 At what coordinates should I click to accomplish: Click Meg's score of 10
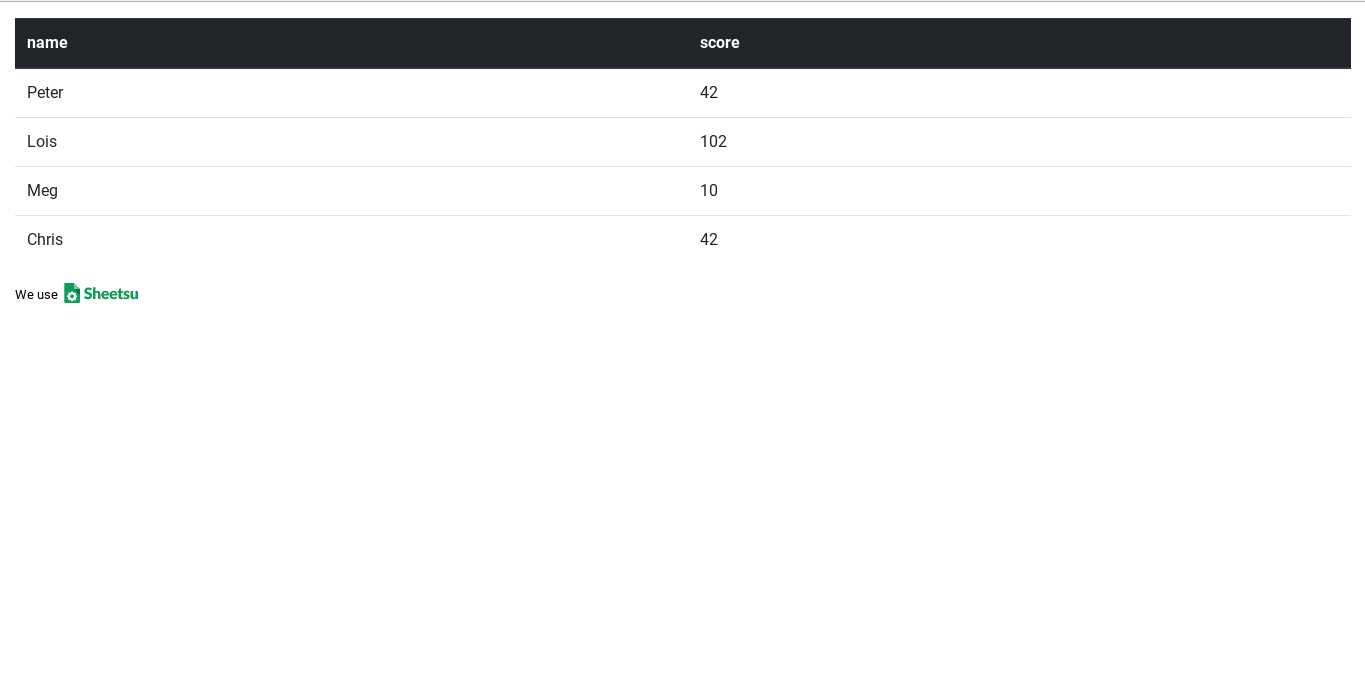coord(709,191)
